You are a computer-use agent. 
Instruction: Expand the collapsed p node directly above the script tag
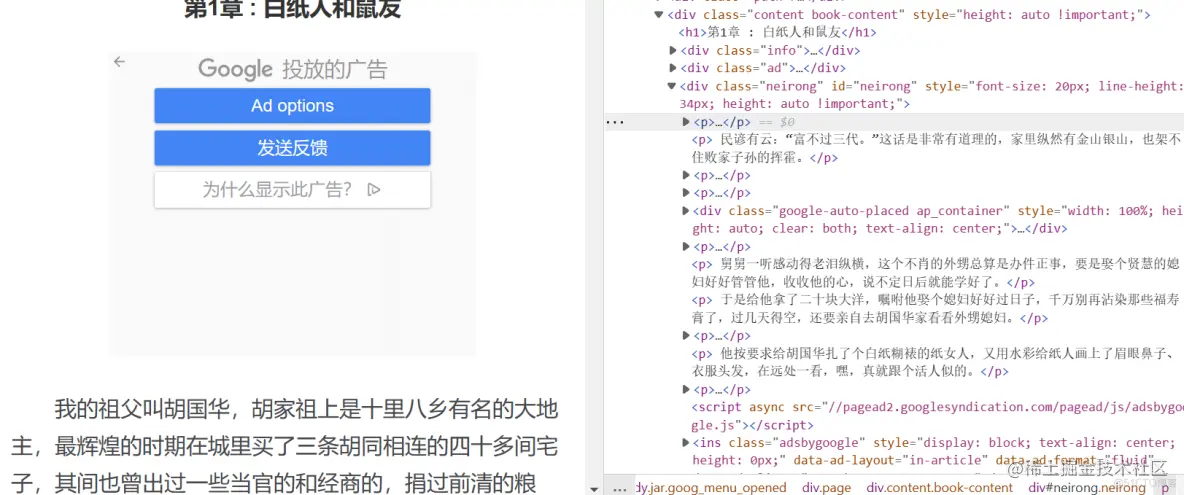tap(686, 389)
